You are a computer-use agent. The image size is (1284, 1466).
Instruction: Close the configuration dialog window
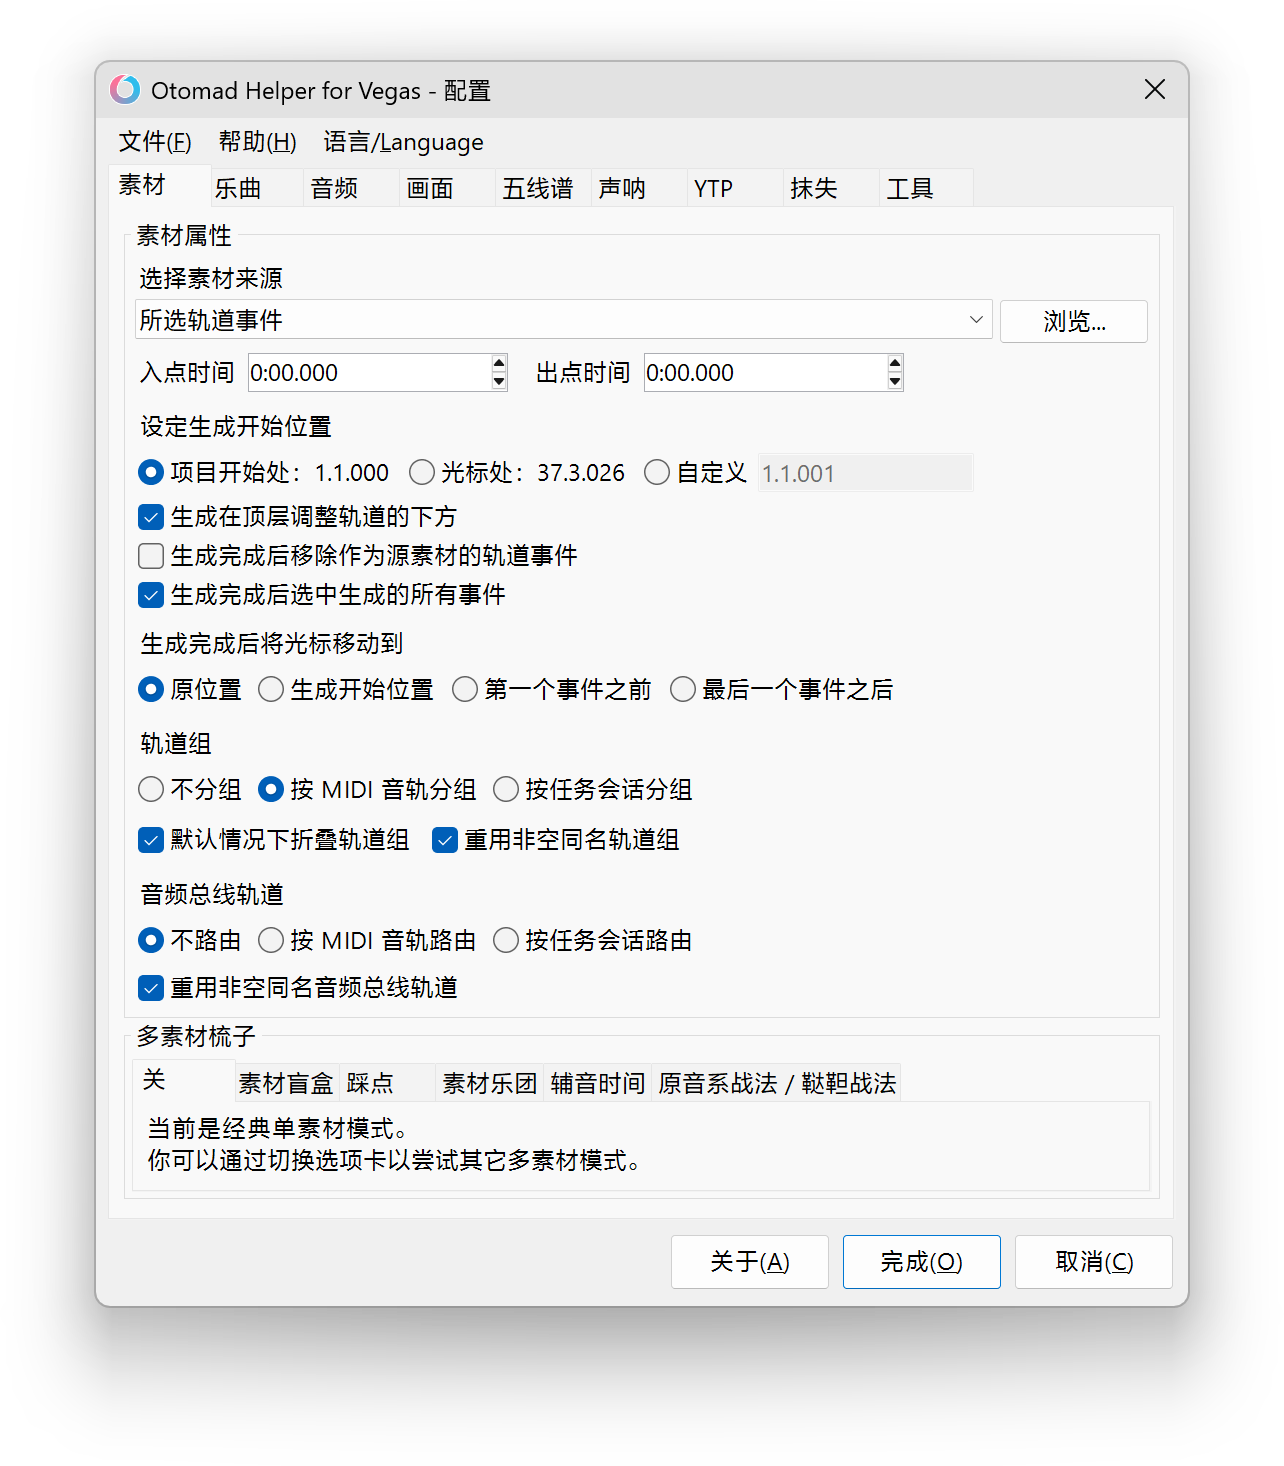click(1154, 90)
